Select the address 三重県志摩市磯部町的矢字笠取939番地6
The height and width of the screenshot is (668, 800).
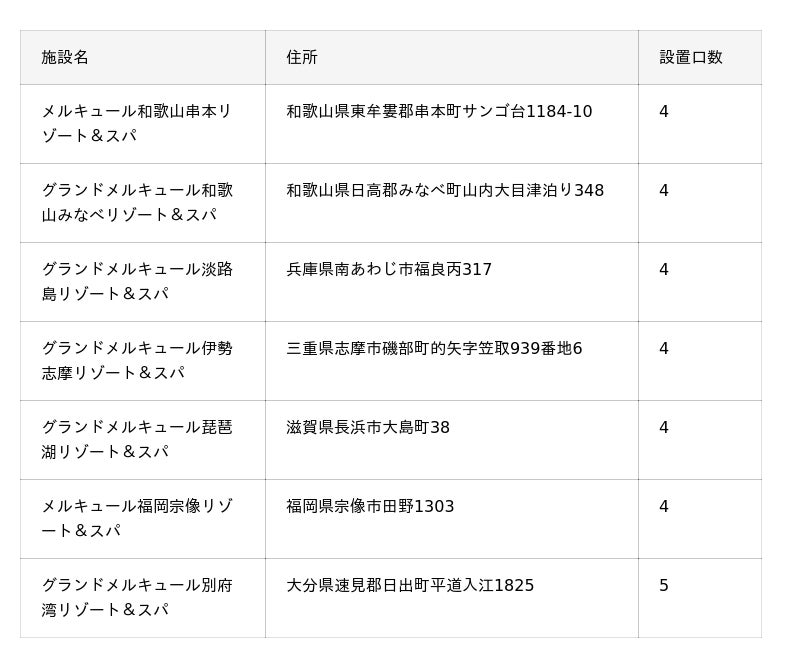tap(434, 349)
